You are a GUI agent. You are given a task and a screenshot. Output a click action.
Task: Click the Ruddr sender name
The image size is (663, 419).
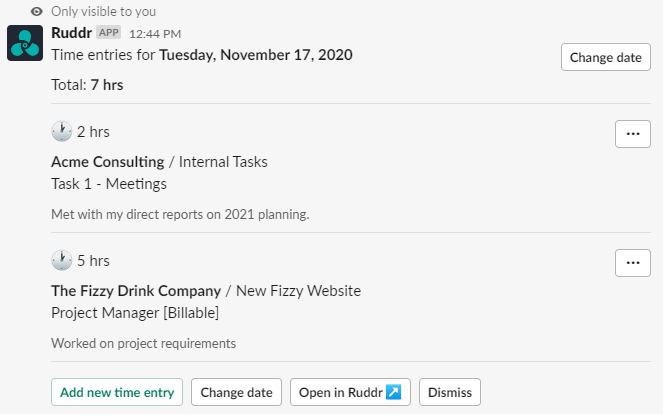pyautogui.click(x=71, y=32)
